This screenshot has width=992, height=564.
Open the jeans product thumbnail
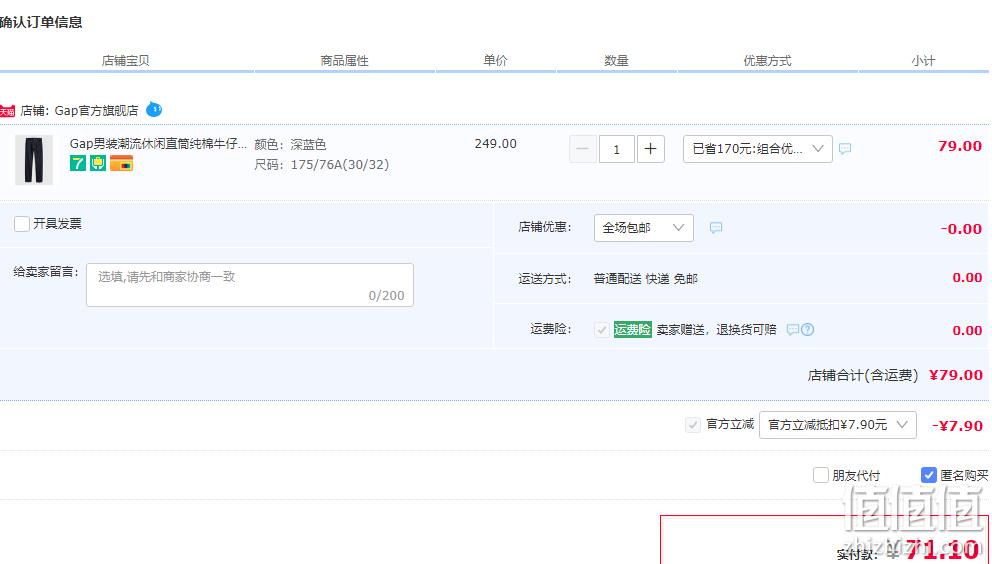[34, 160]
